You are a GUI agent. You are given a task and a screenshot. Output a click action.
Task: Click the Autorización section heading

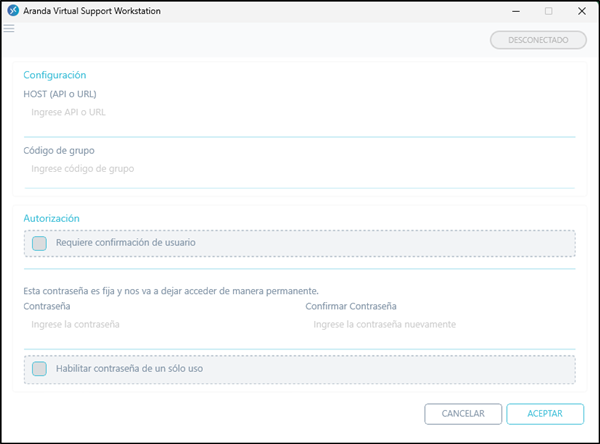point(51,218)
